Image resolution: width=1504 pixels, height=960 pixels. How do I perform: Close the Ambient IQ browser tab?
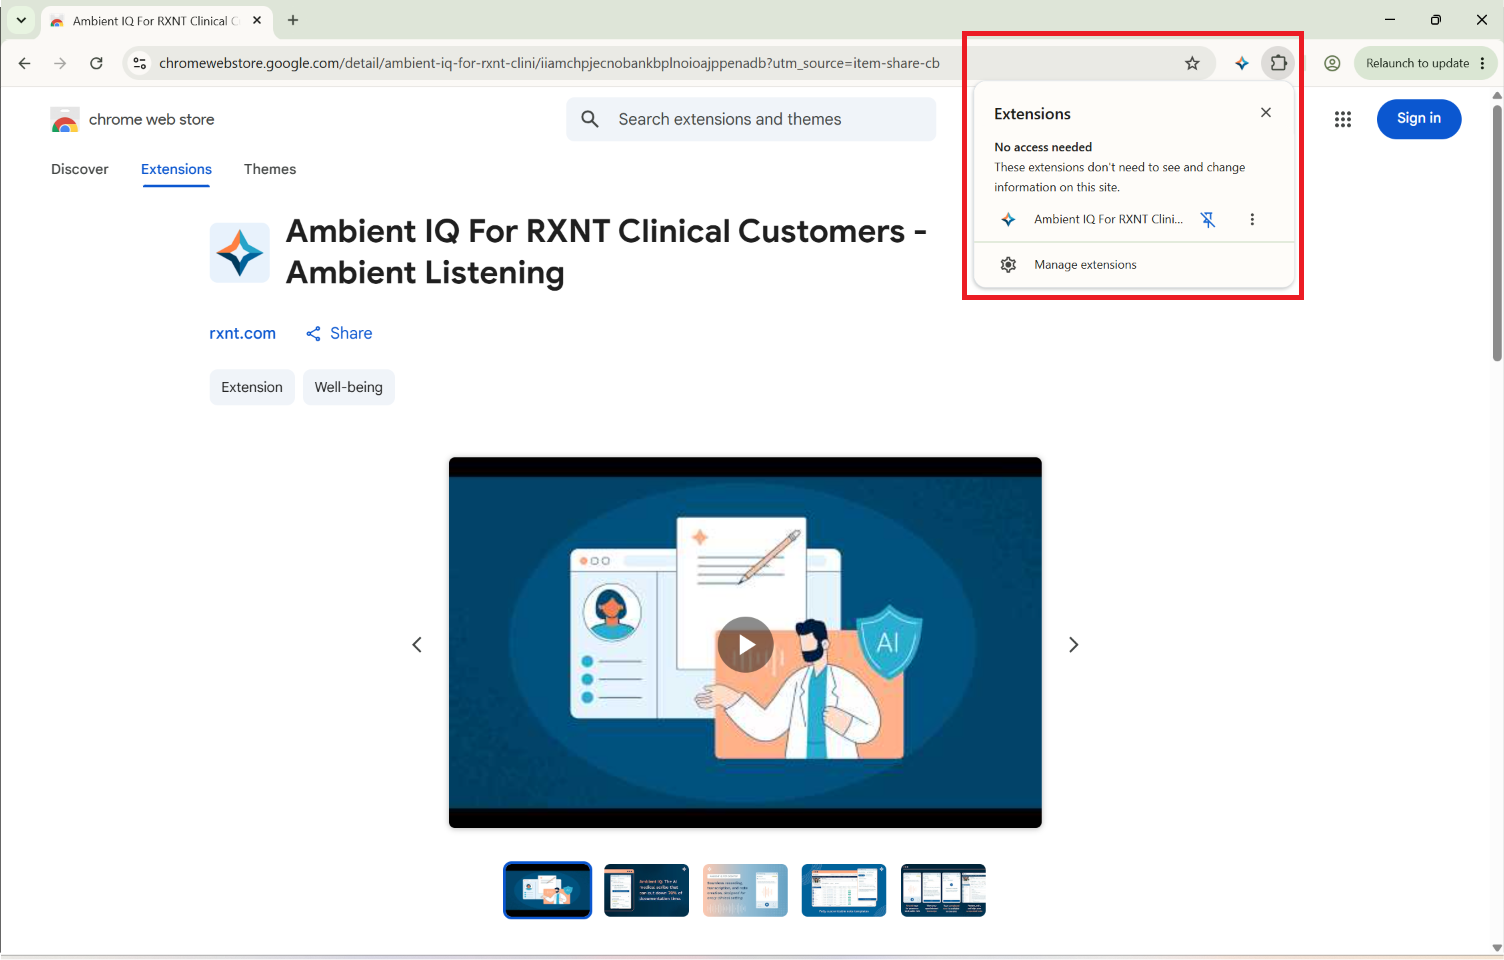(x=257, y=20)
